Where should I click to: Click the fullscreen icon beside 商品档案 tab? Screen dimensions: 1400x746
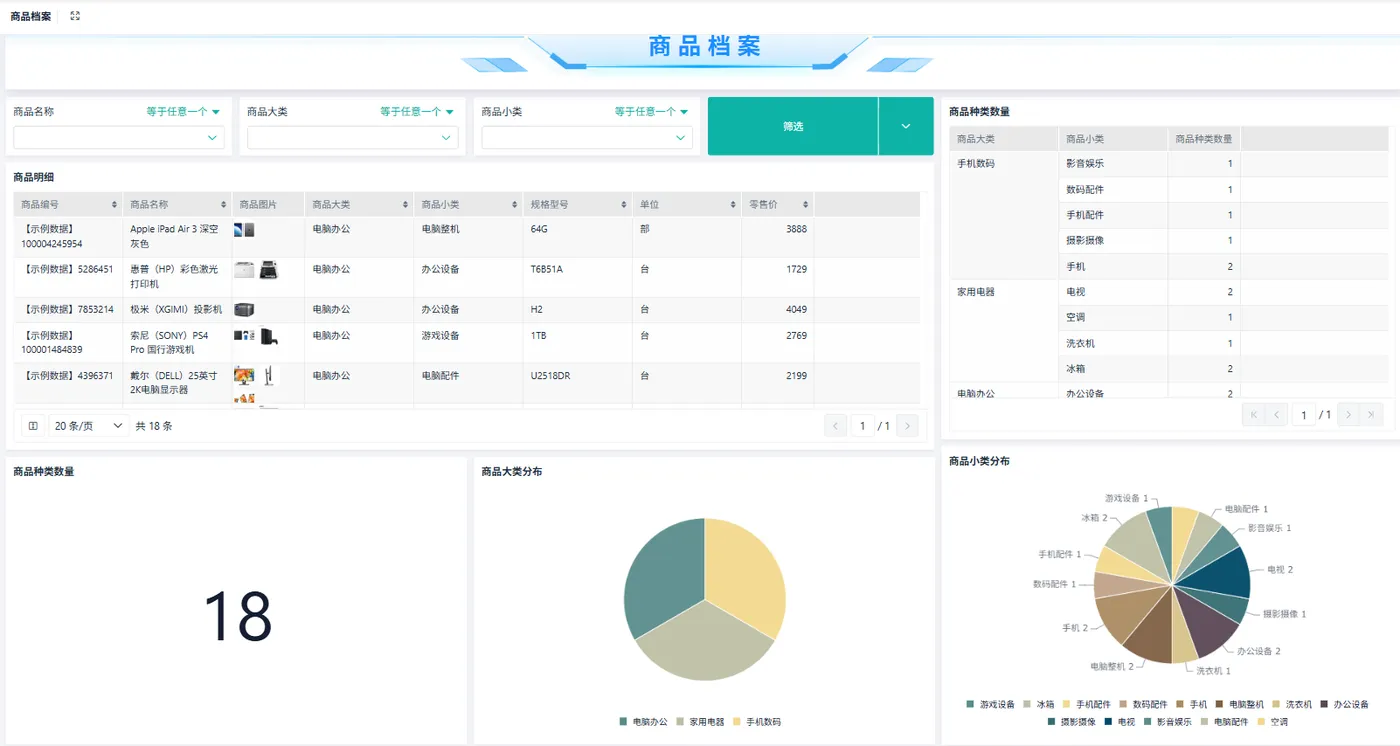75,16
